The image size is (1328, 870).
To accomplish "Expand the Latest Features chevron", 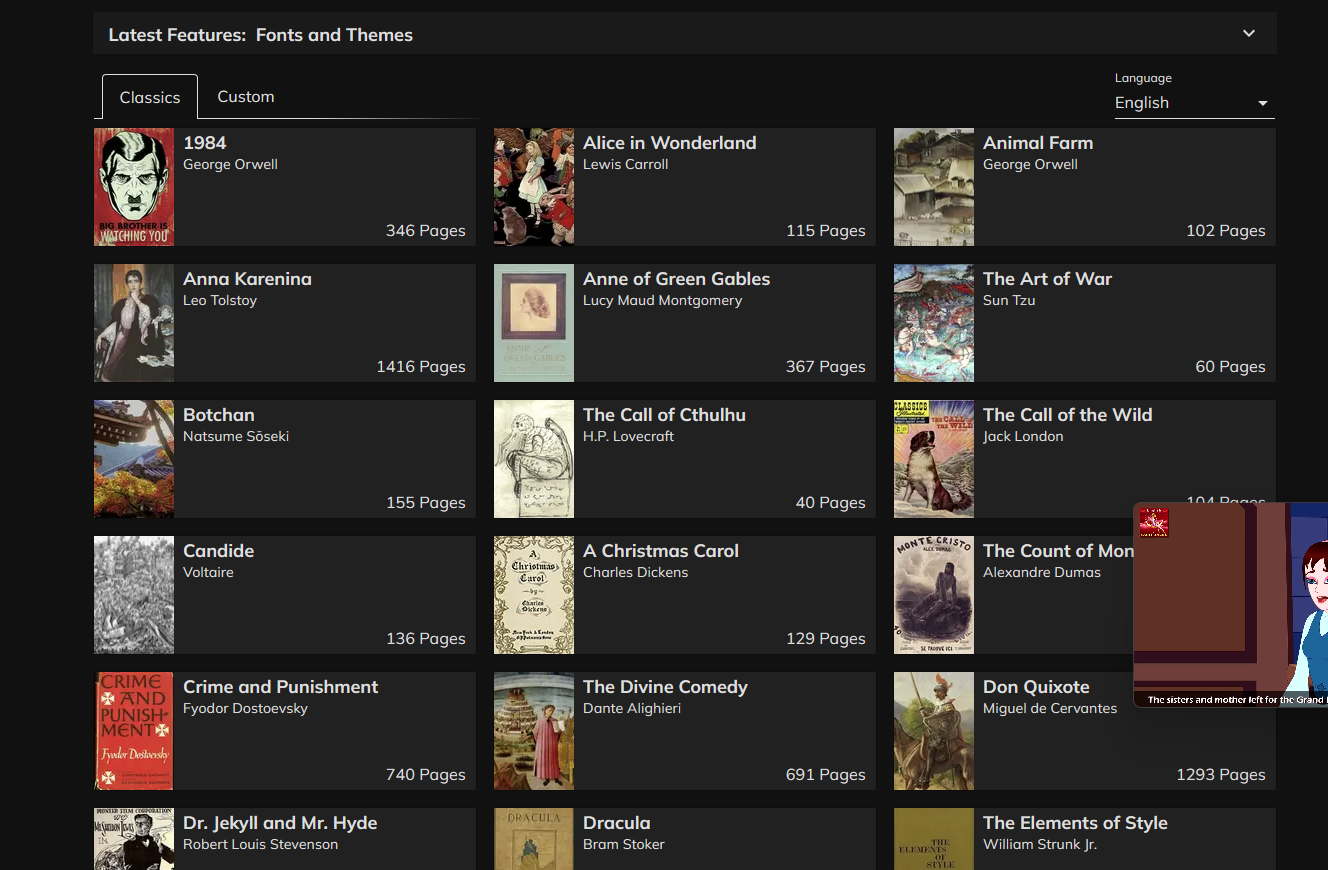I will tap(1248, 34).
